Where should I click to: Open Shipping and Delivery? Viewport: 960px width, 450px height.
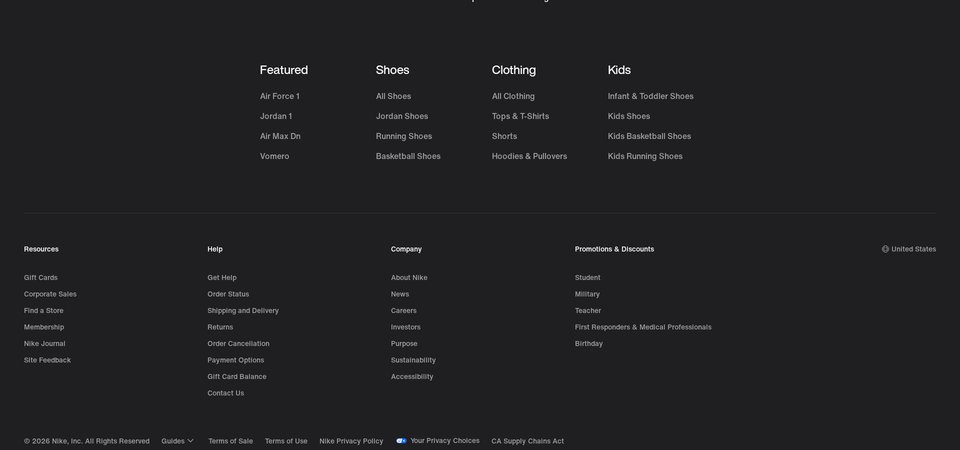(243, 311)
